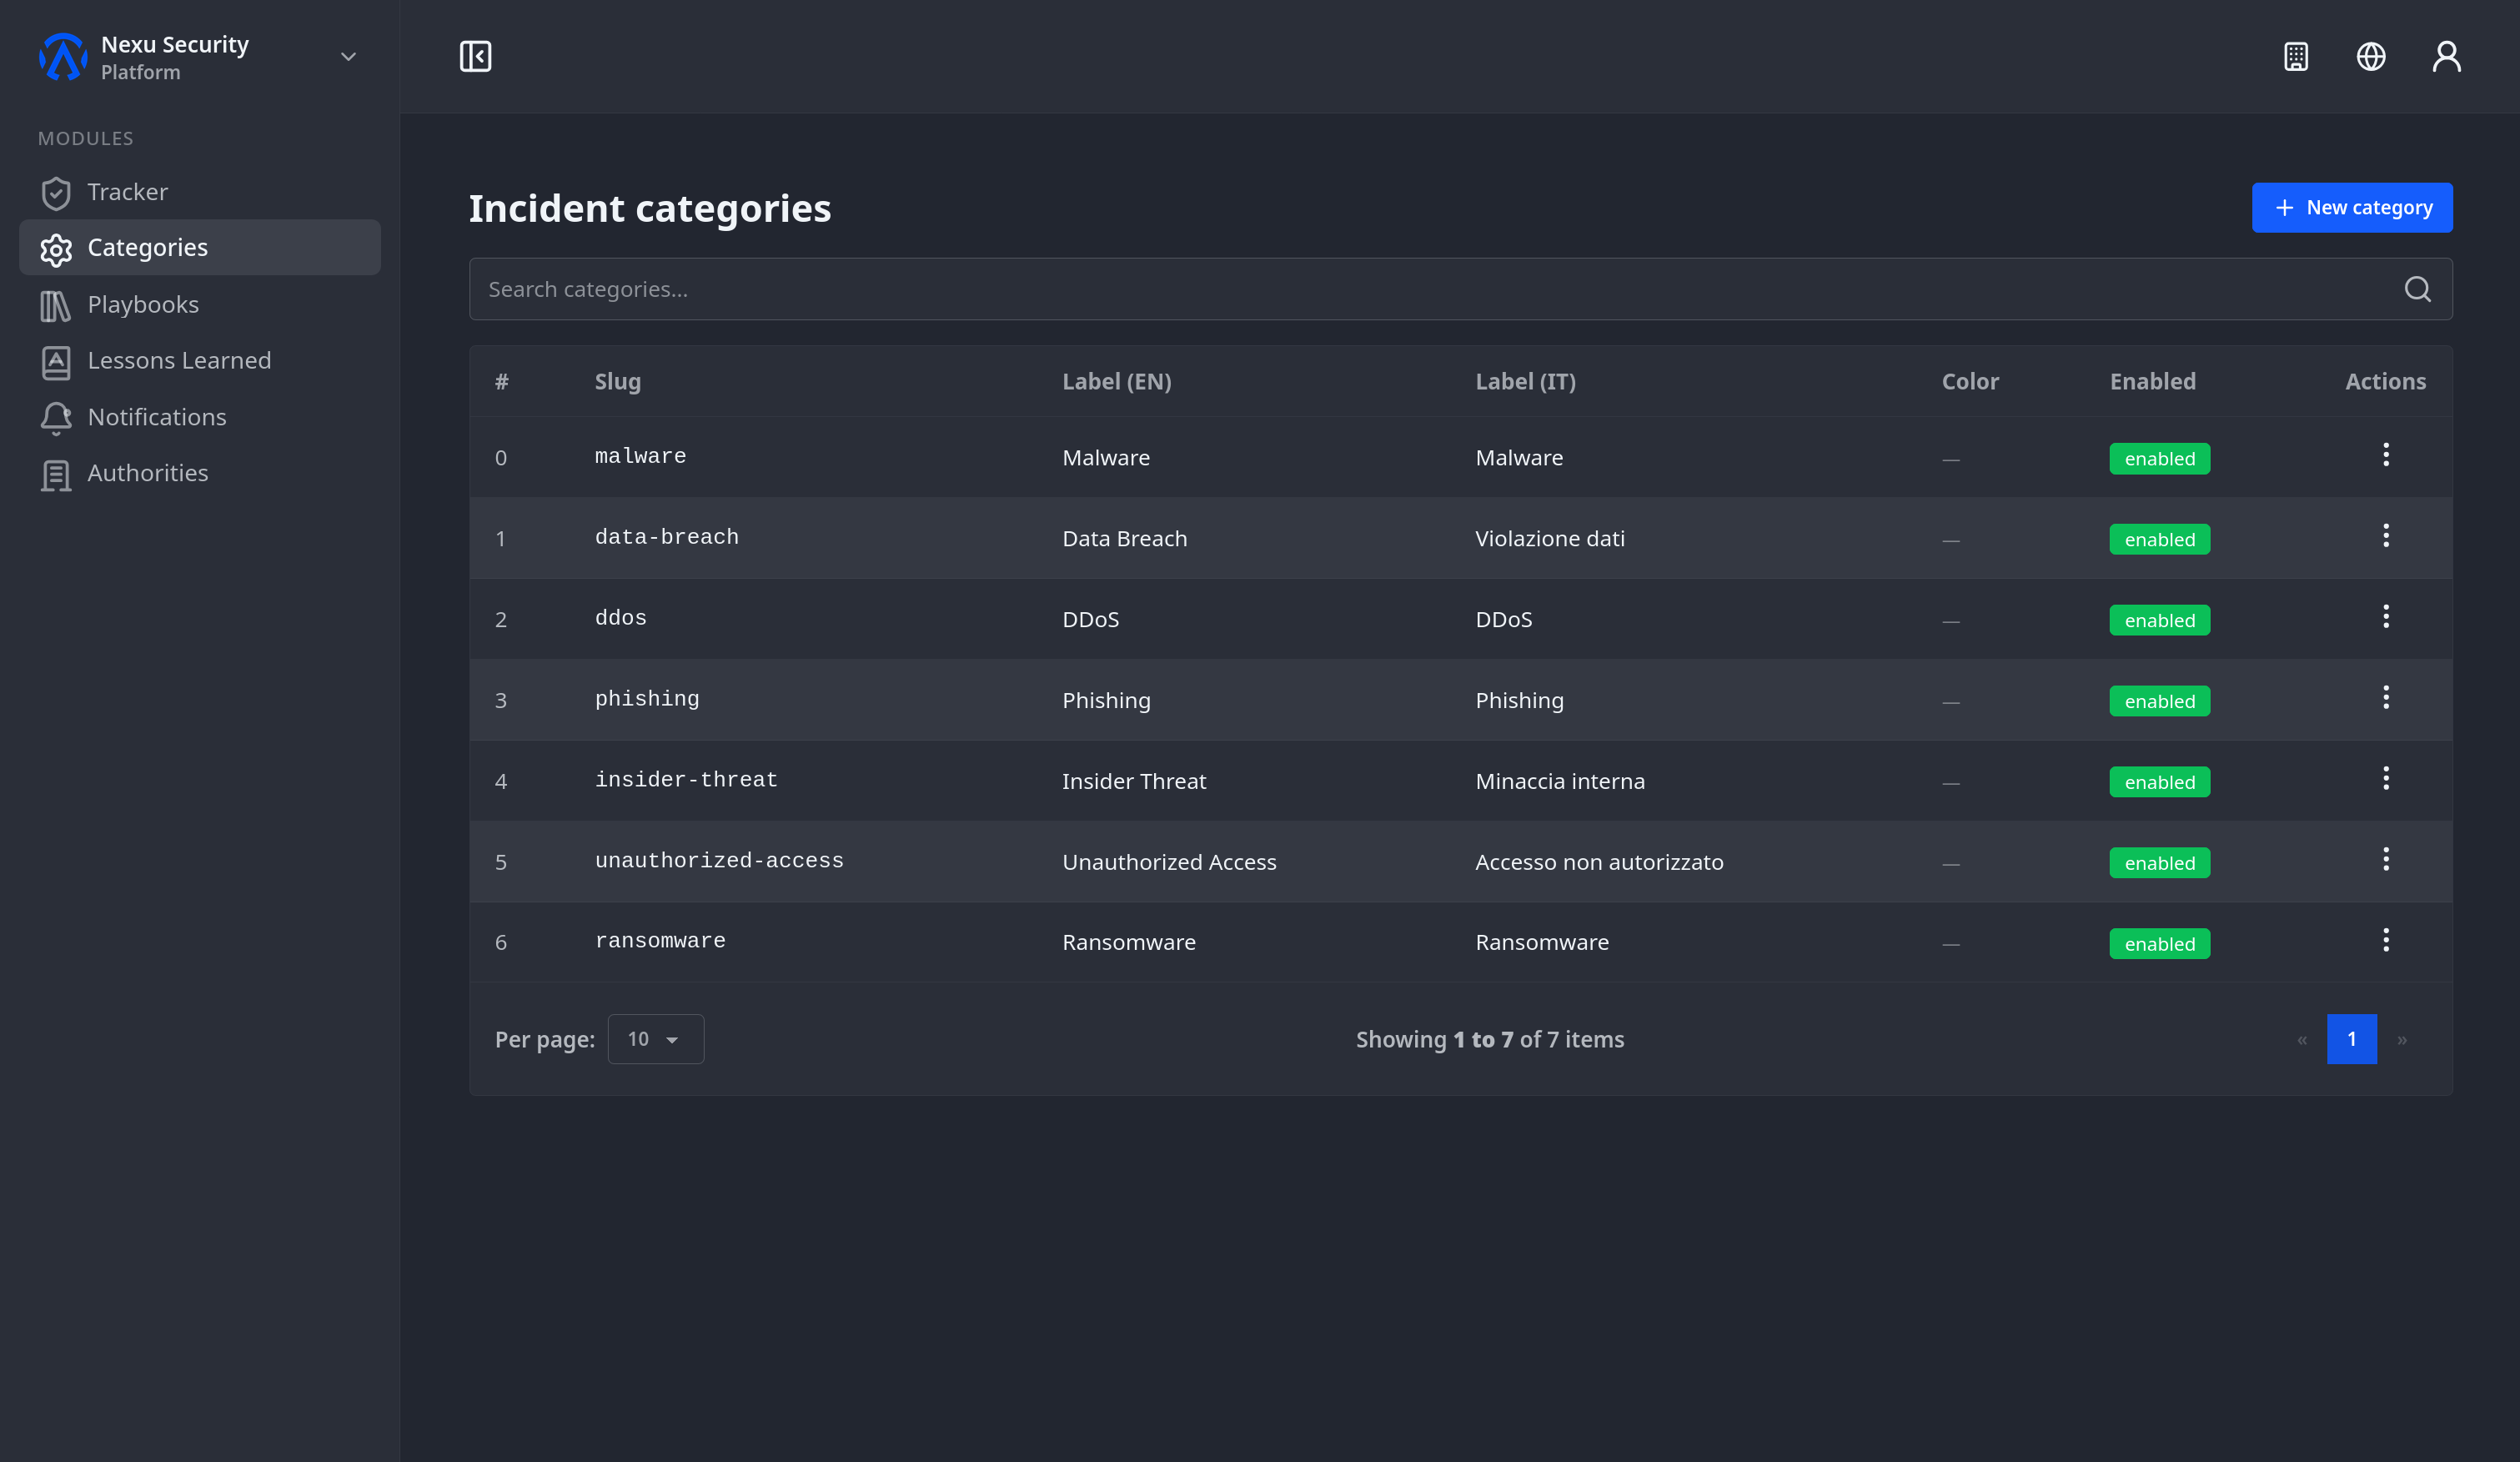Click the Accesso non autorizzato label

point(1600,863)
